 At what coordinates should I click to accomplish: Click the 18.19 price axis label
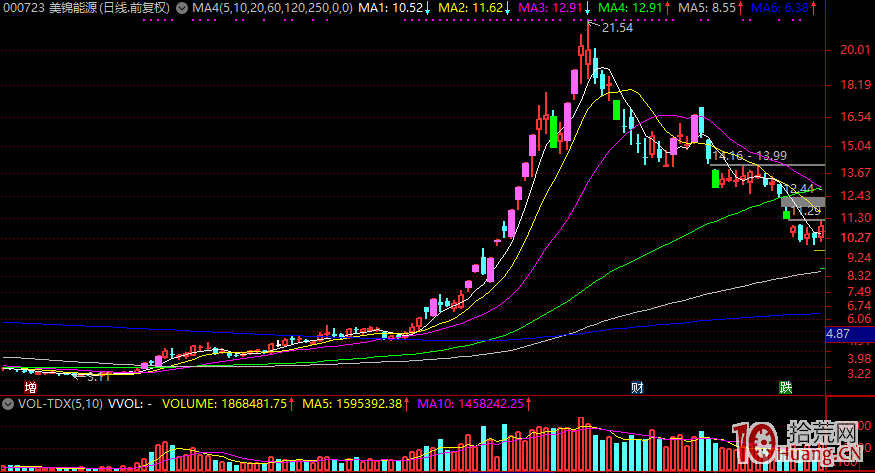click(855, 85)
